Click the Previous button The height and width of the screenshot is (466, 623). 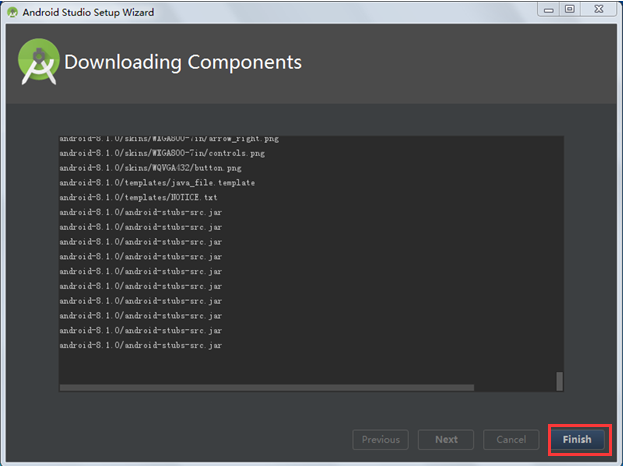pyautogui.click(x=380, y=439)
